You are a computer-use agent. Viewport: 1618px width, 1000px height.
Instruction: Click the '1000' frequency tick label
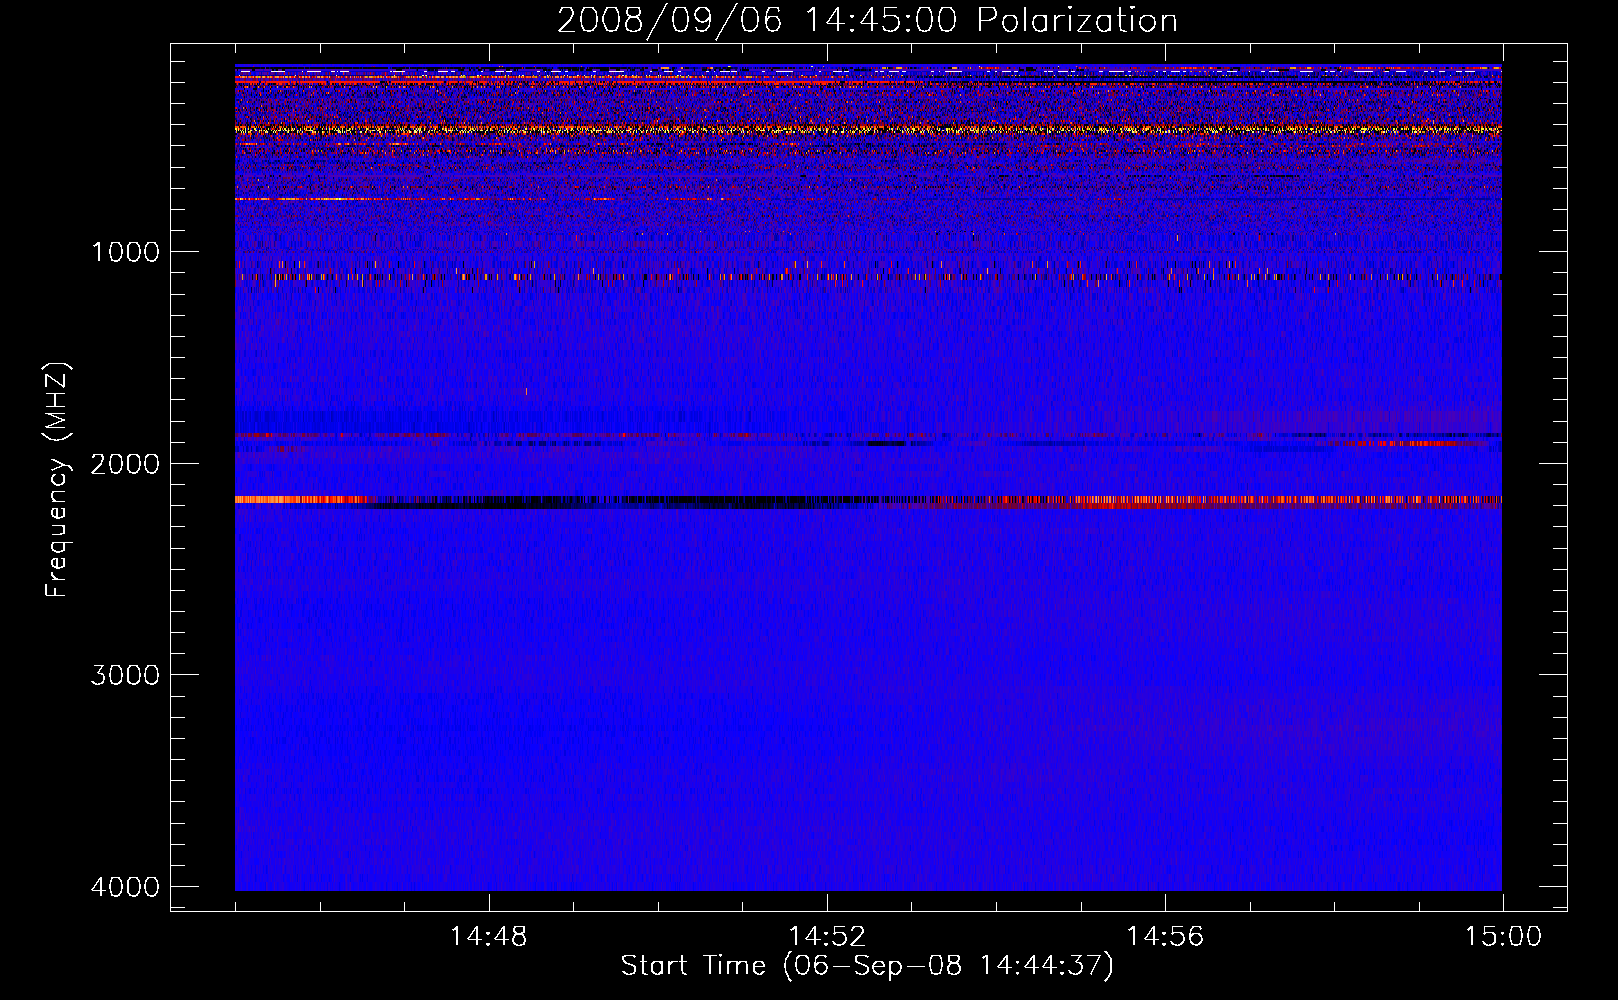[125, 252]
